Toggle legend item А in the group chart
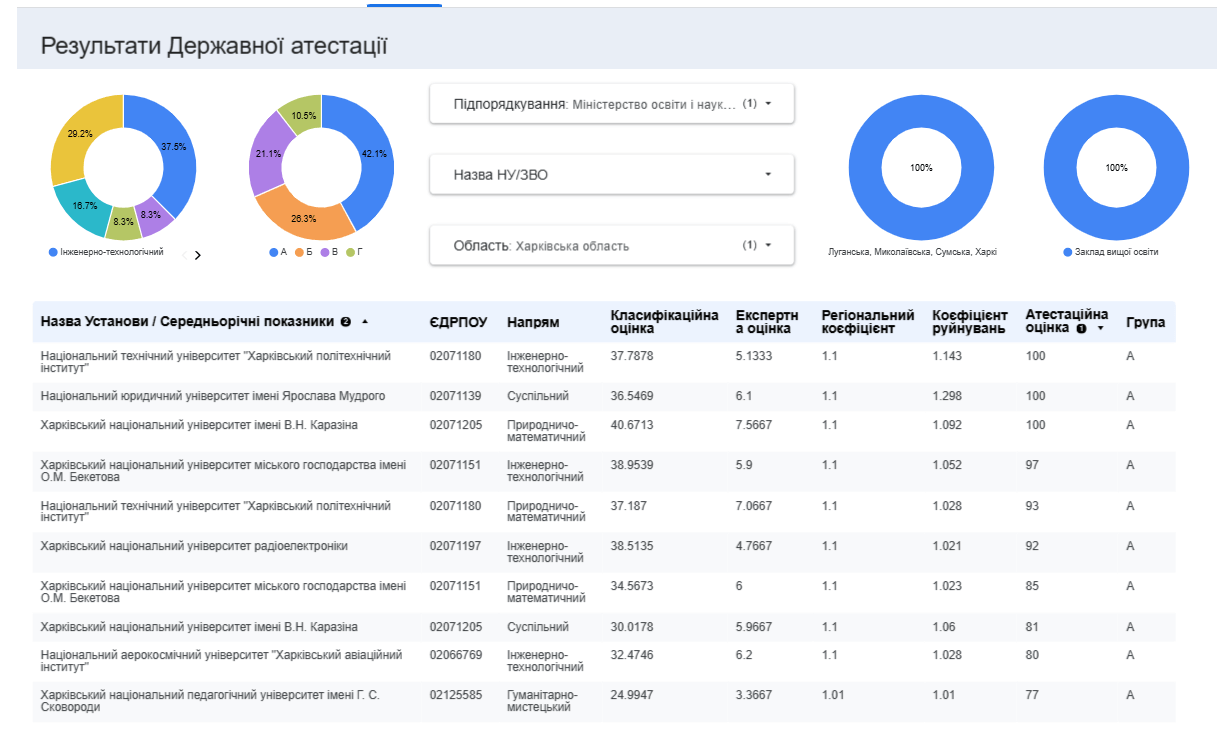This screenshot has height=736, width=1223. (x=282, y=252)
